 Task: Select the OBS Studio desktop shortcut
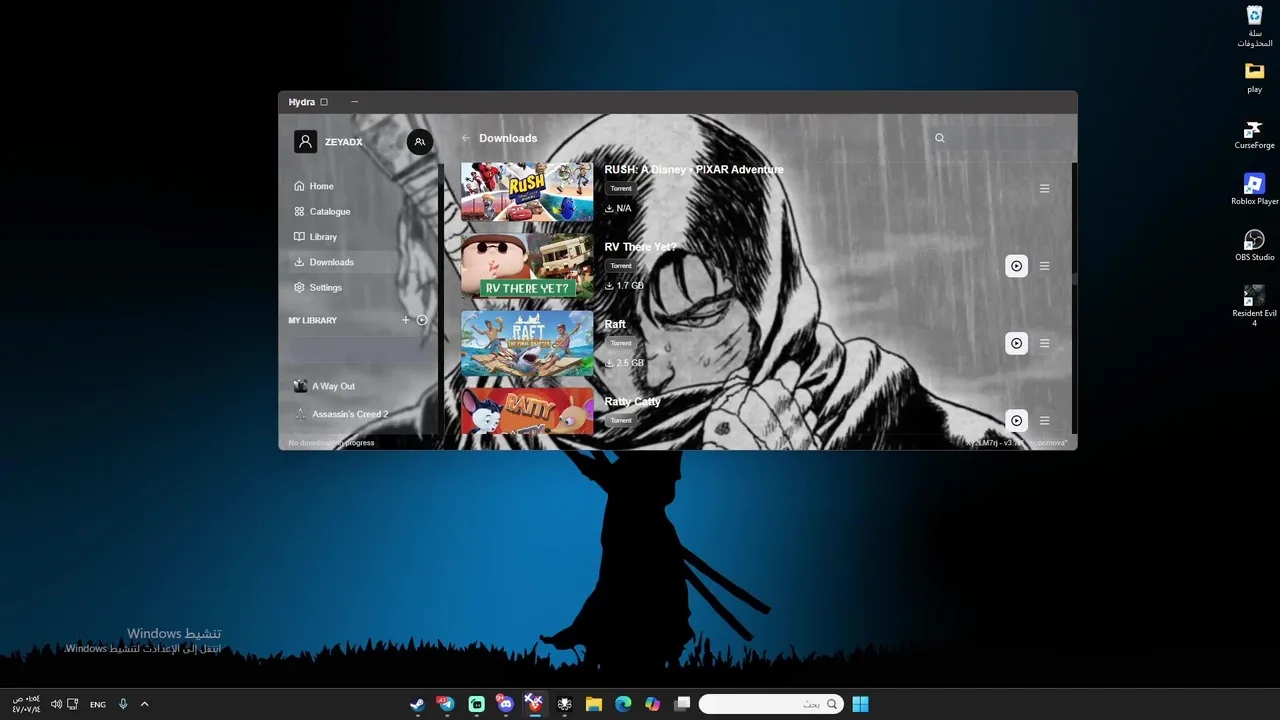pyautogui.click(x=1254, y=246)
